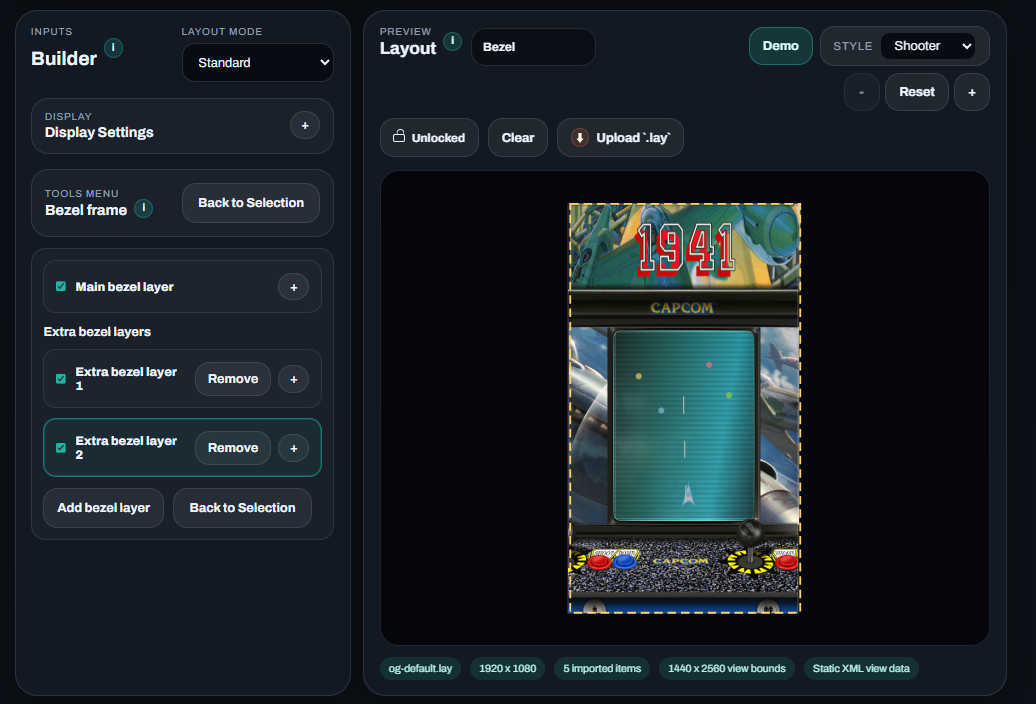The image size is (1036, 704).
Task: Expand Extra bezel layer 1 options
Action: point(293,379)
